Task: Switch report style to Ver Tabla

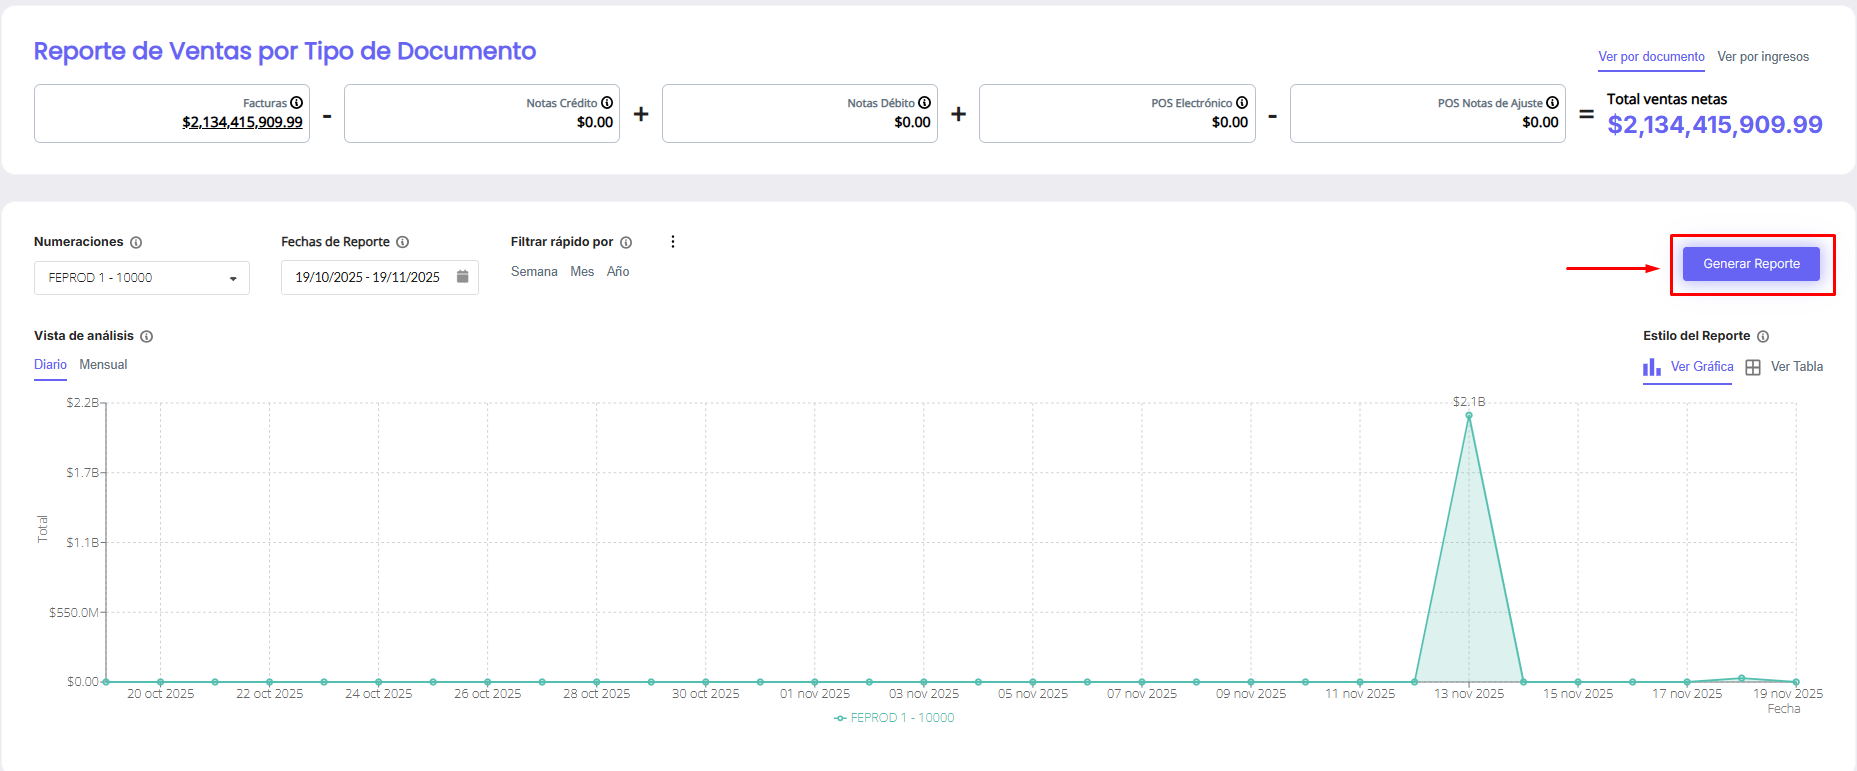Action: [1785, 367]
